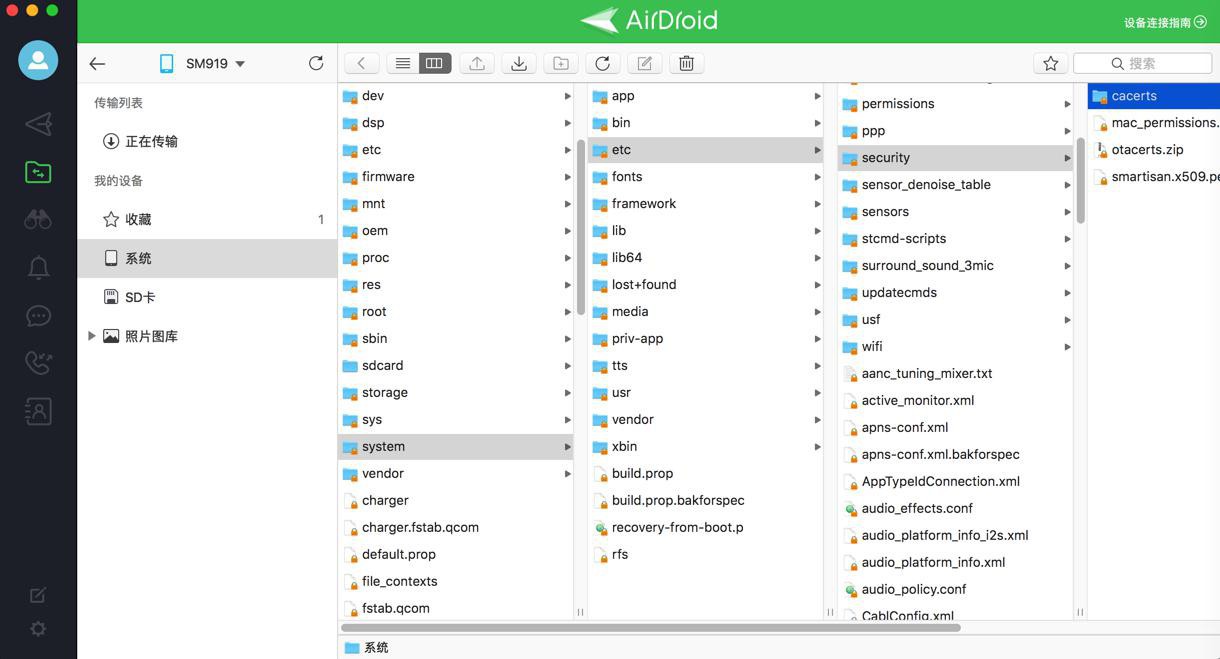Screen dimensions: 1220x659
Task: Select the dsp folder
Action: [x=456, y=123]
